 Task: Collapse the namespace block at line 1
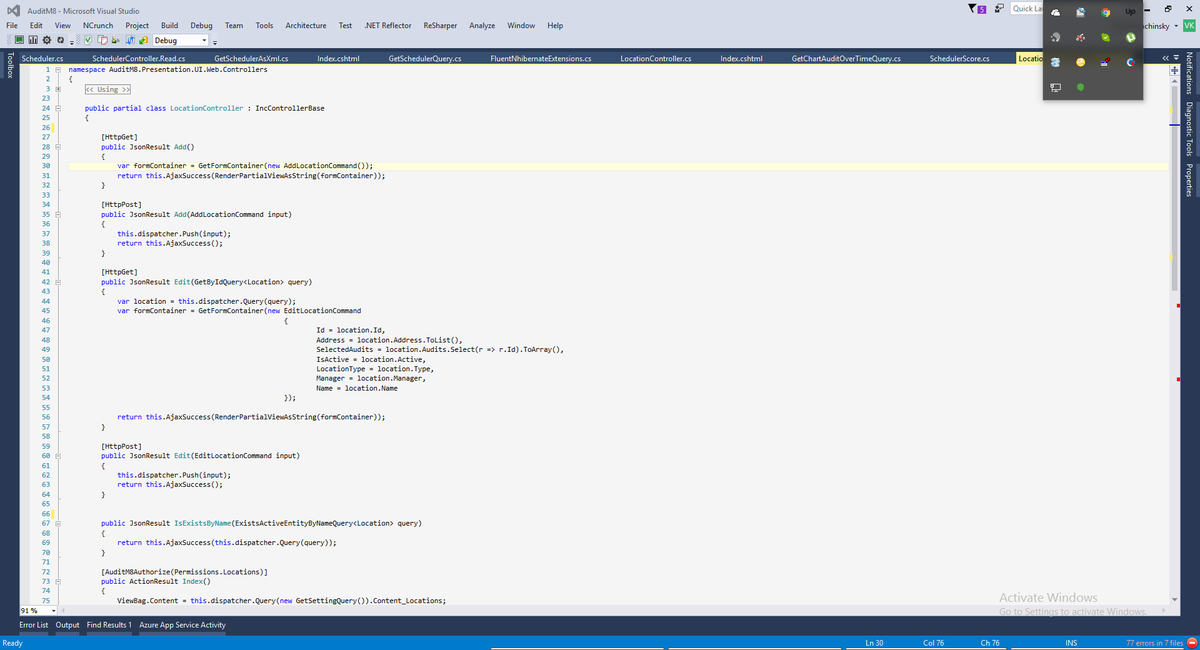tap(58, 70)
